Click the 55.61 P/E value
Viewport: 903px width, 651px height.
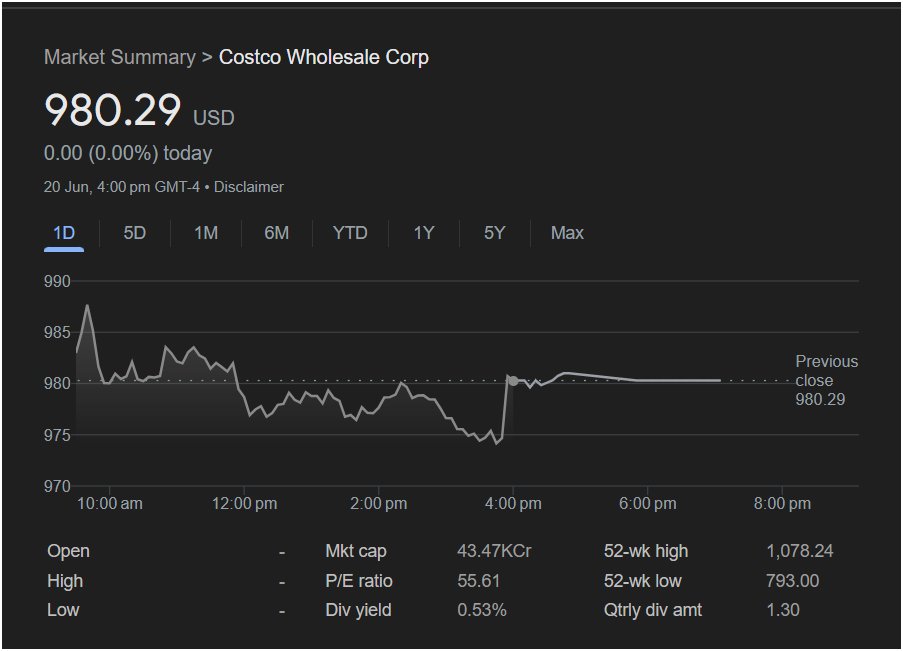pos(479,581)
